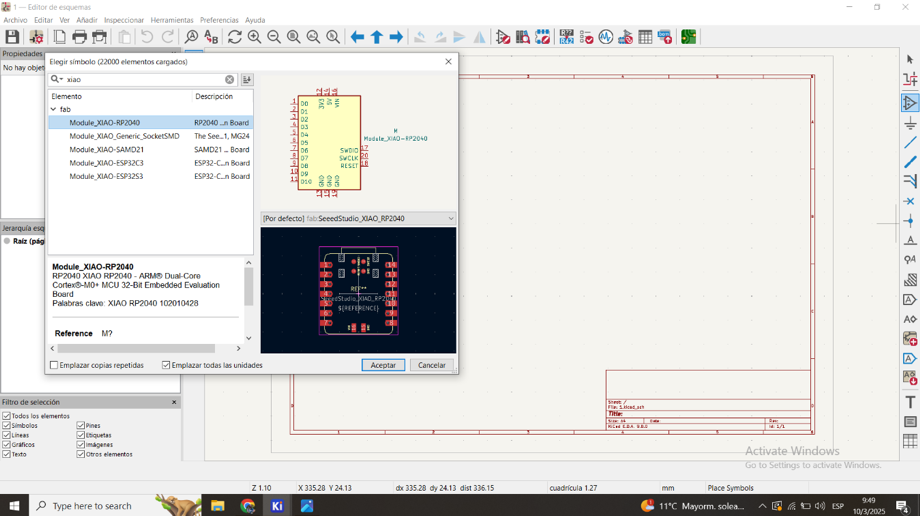Viewport: 920px width, 516px height.
Task: Click the Aceptar button
Action: pyautogui.click(x=383, y=365)
